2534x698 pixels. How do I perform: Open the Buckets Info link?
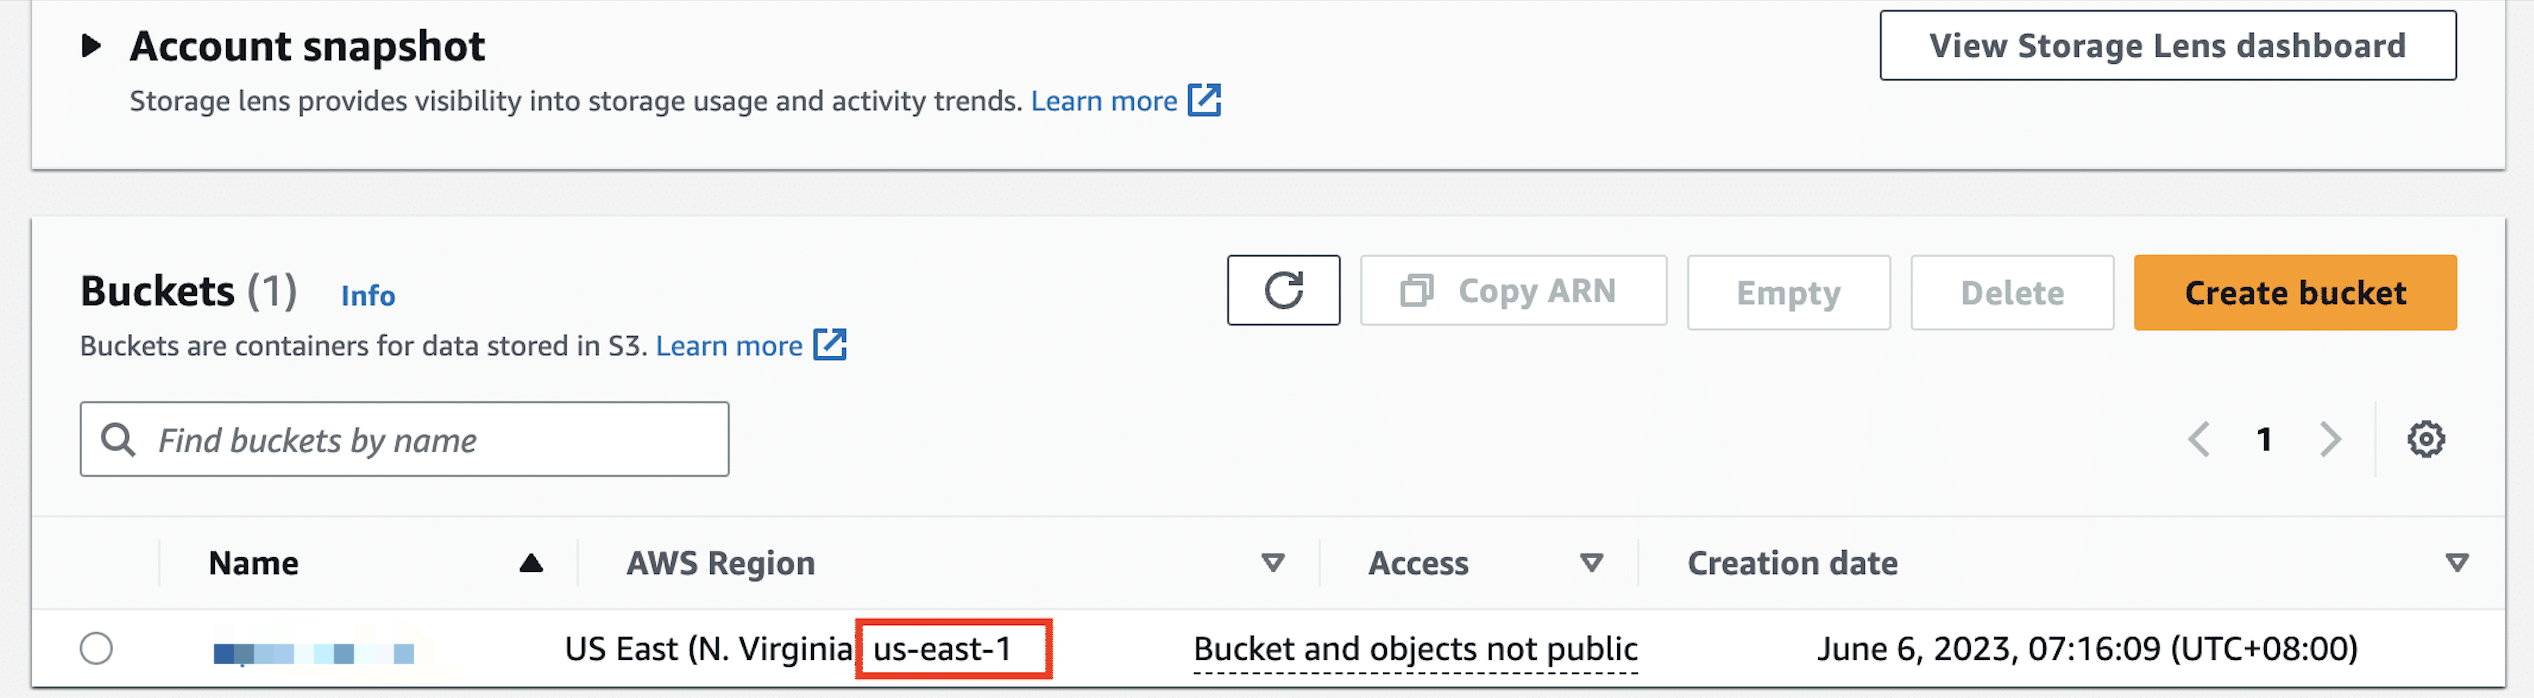368,296
